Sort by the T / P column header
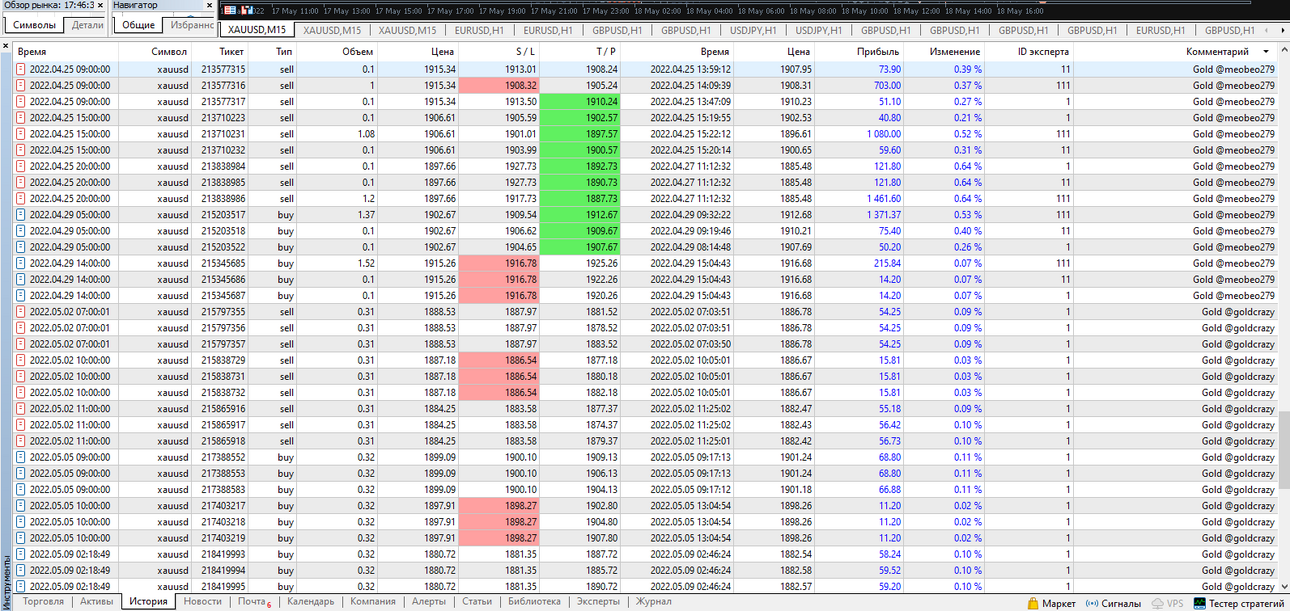The height and width of the screenshot is (611, 1290). pos(580,51)
